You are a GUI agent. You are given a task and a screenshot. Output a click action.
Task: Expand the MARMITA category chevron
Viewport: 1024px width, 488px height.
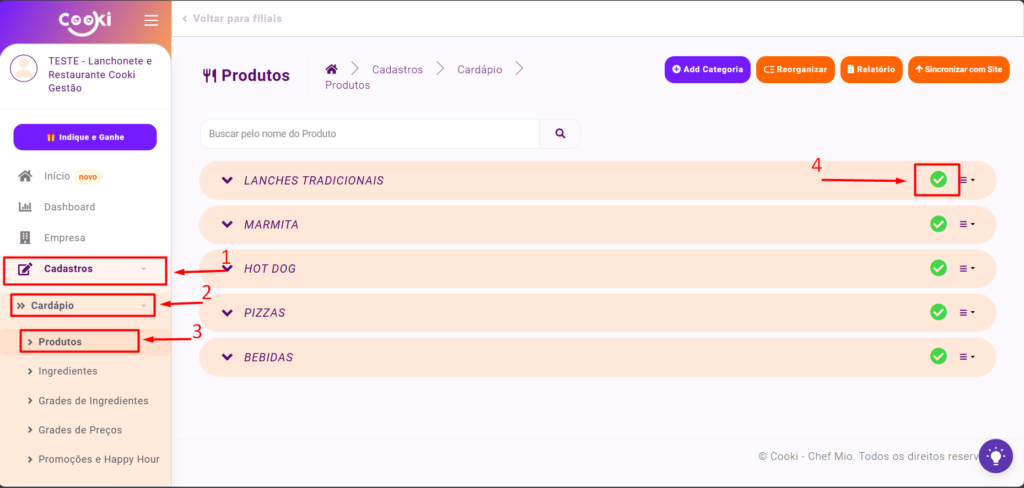pyautogui.click(x=227, y=224)
